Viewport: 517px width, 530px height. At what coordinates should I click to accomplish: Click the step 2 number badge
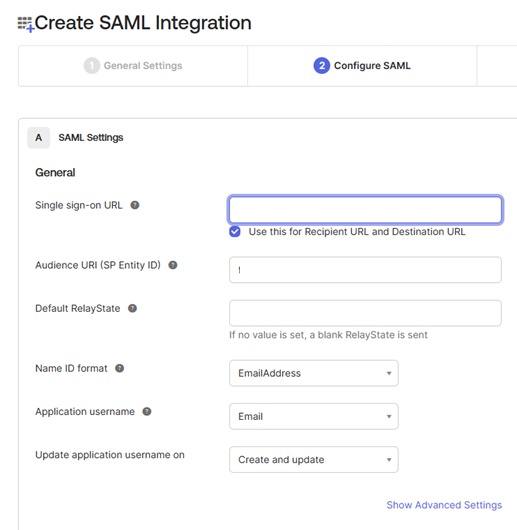coord(322,66)
